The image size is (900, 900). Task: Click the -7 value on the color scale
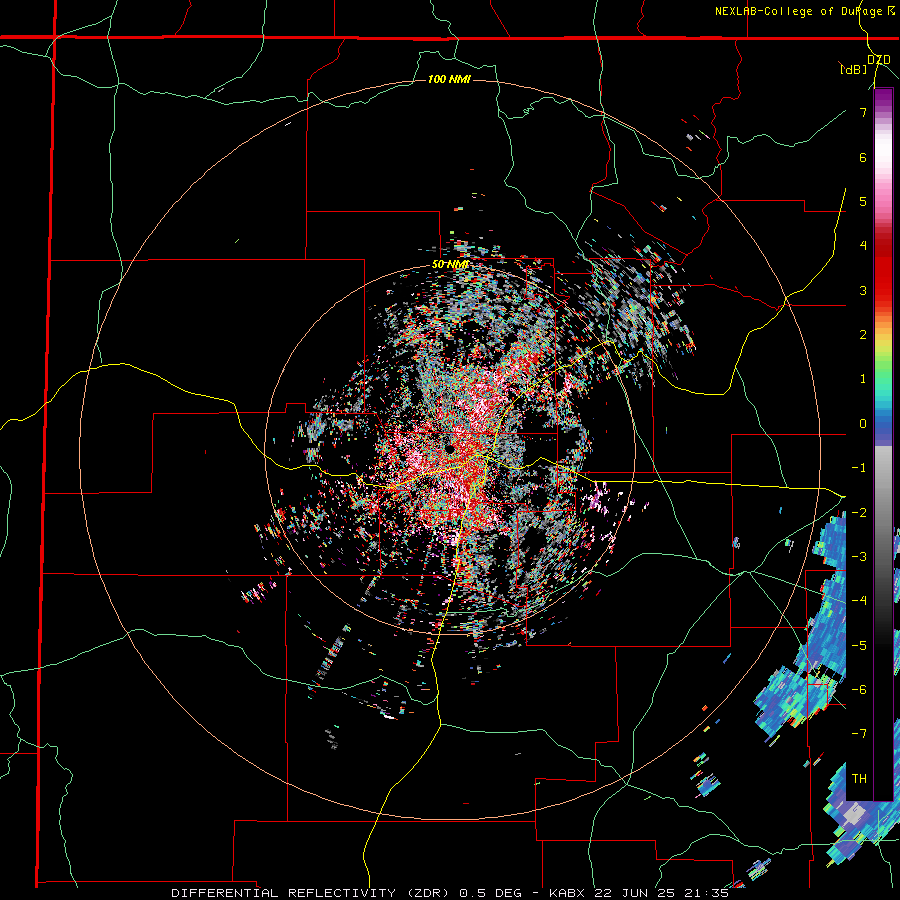859,734
